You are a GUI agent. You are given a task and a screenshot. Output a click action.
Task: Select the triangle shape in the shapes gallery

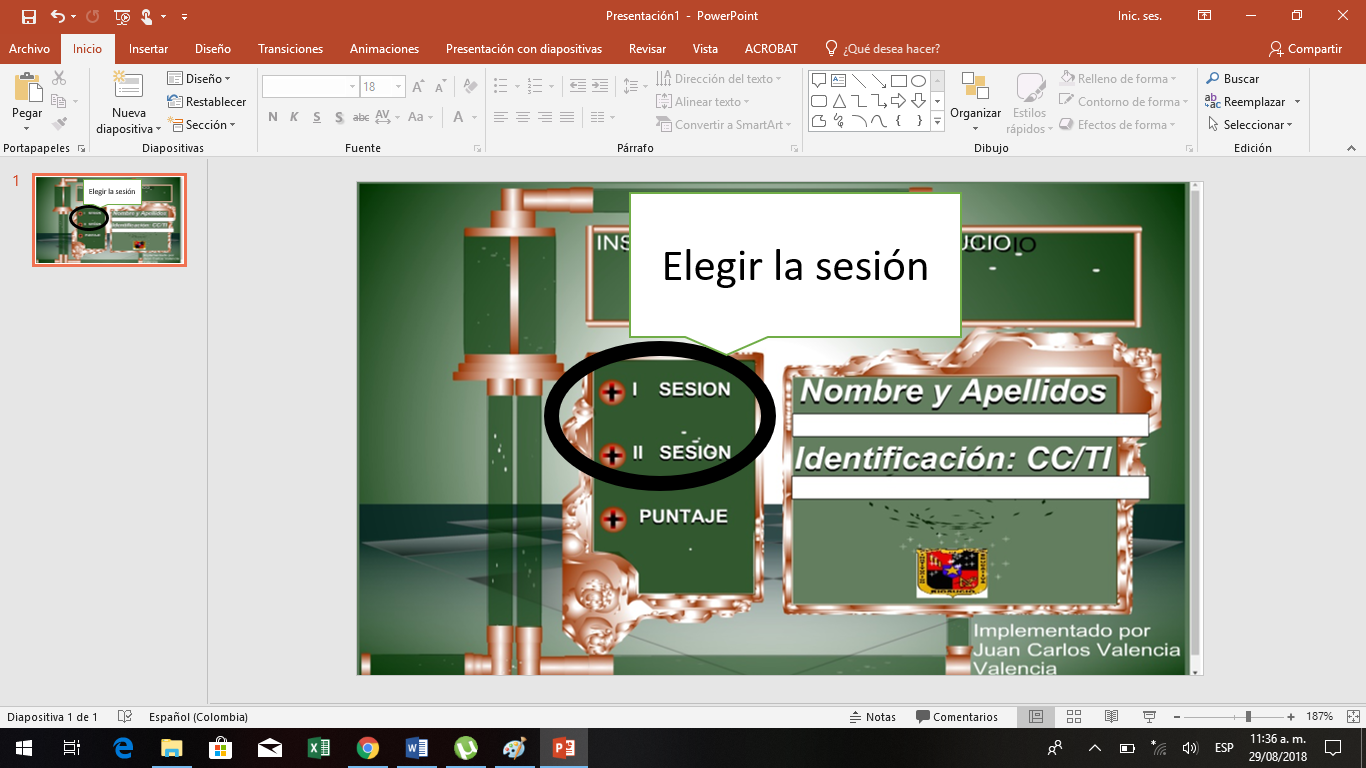(840, 101)
